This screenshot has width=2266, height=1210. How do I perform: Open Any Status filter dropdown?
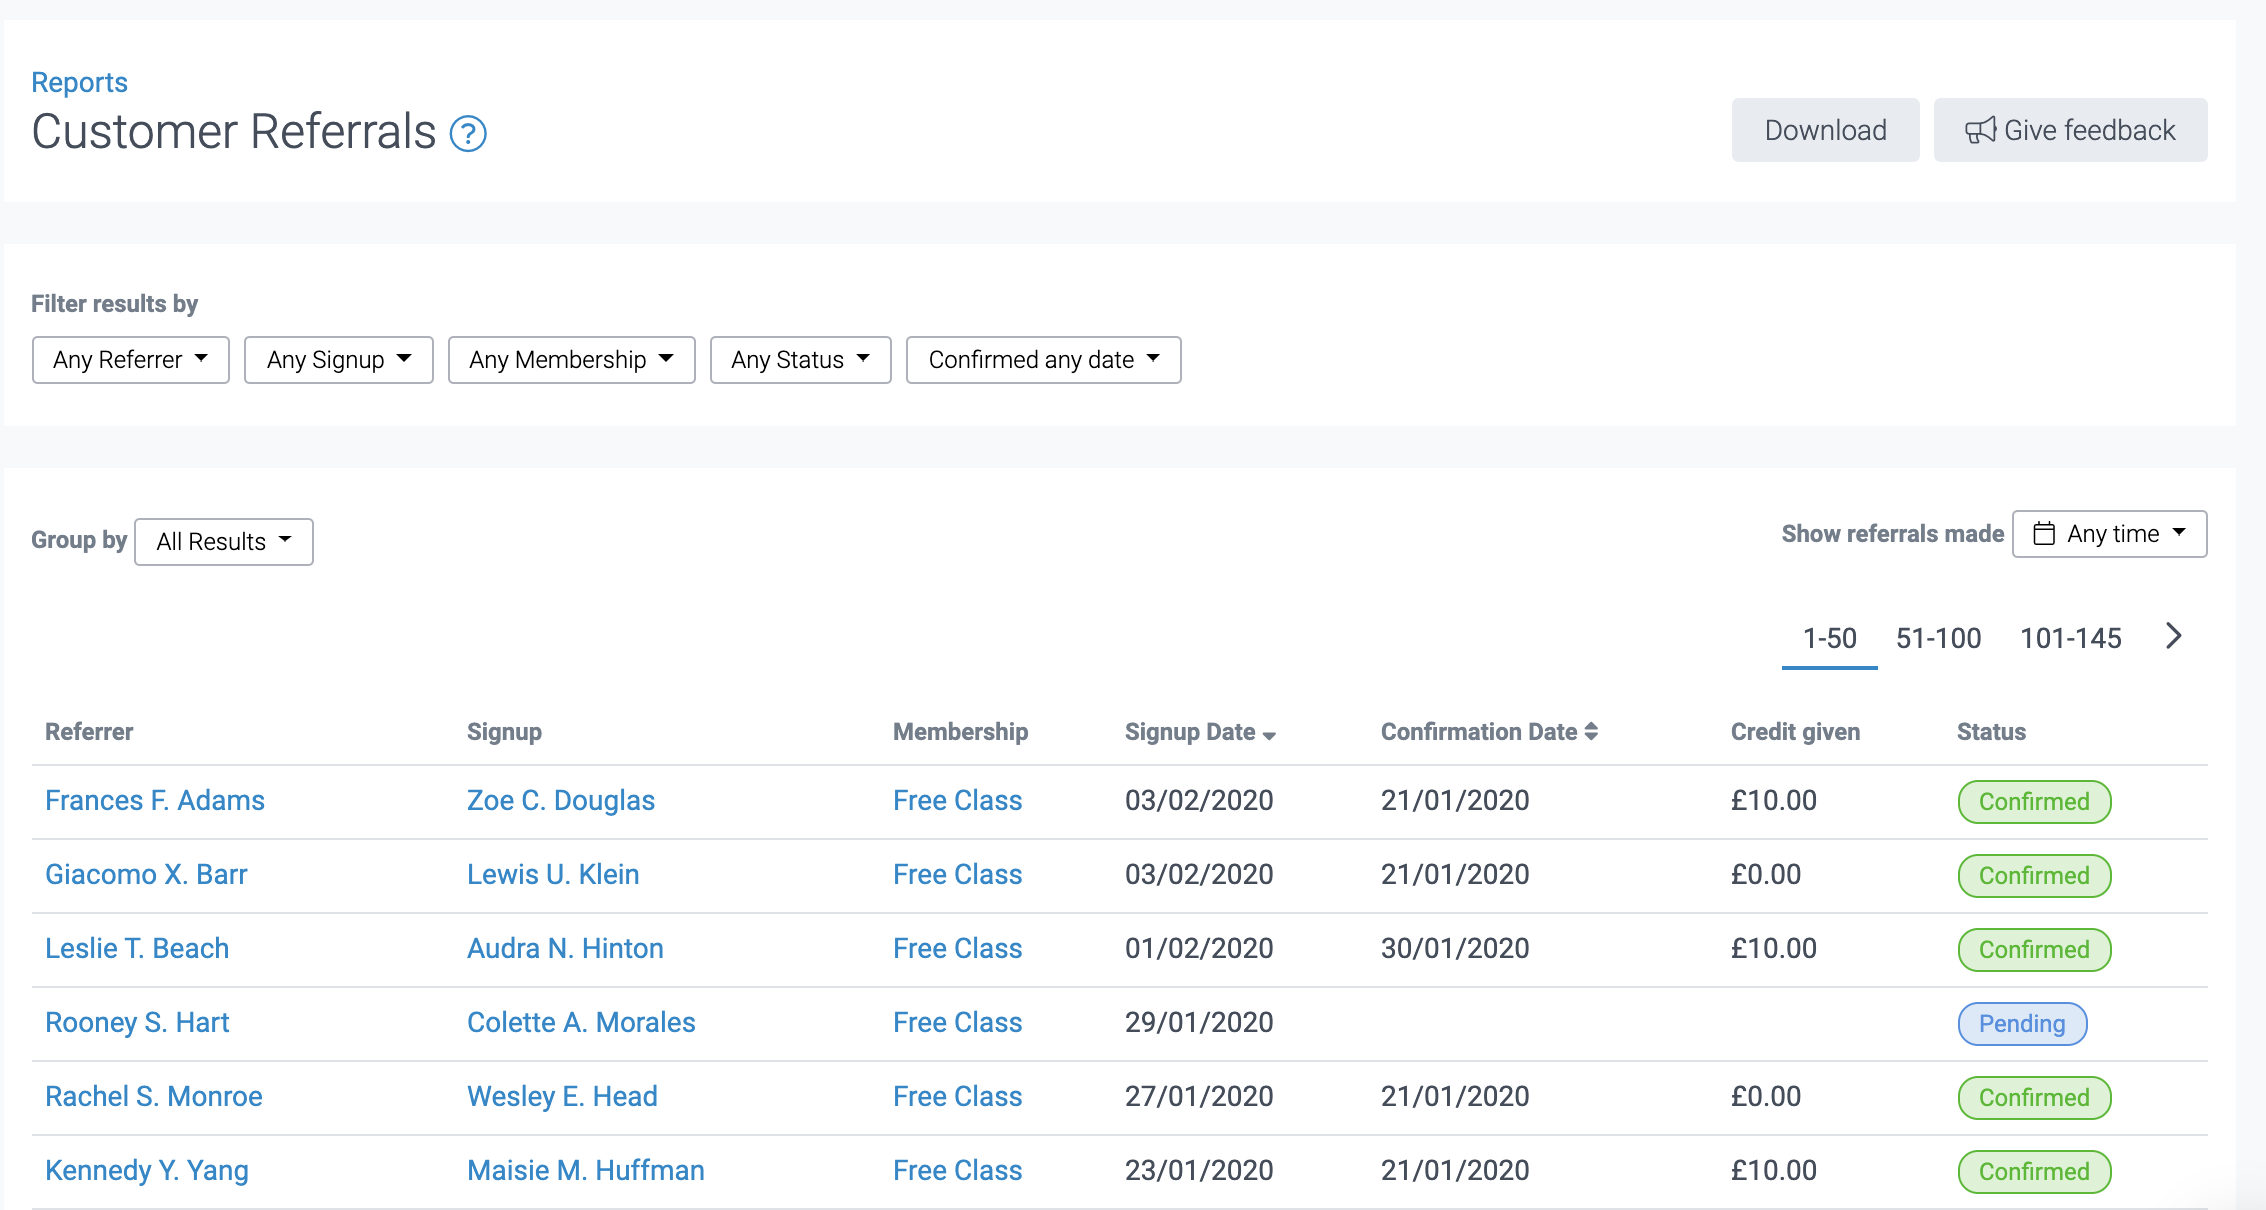coord(800,360)
